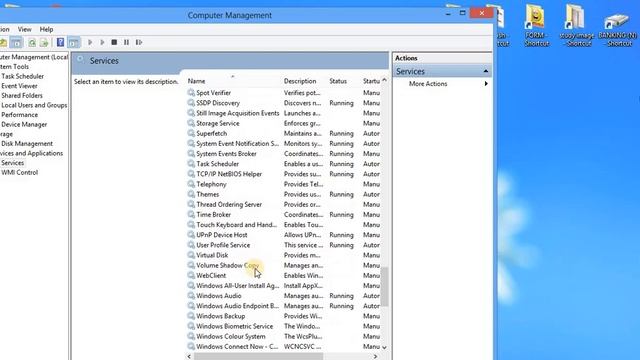
Task: Click the gear icon beside SSDP Discovery
Action: (x=191, y=103)
